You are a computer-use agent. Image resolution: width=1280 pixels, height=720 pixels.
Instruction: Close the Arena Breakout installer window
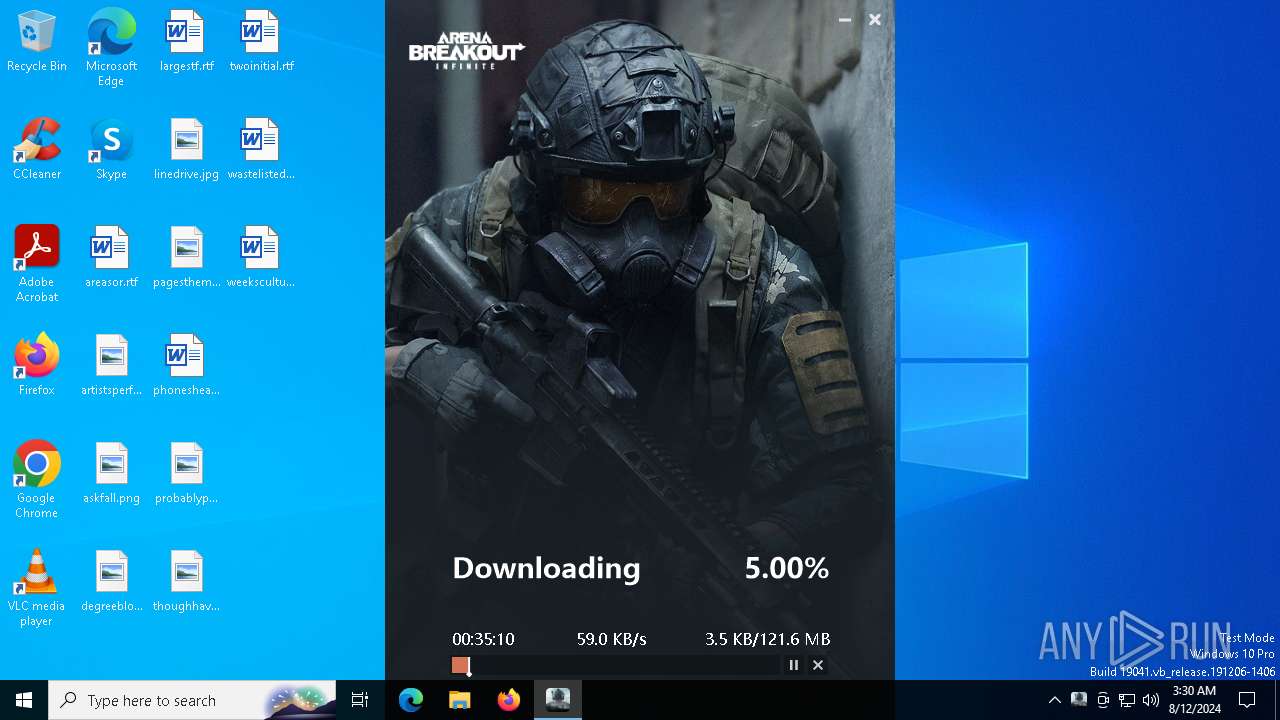(x=875, y=20)
